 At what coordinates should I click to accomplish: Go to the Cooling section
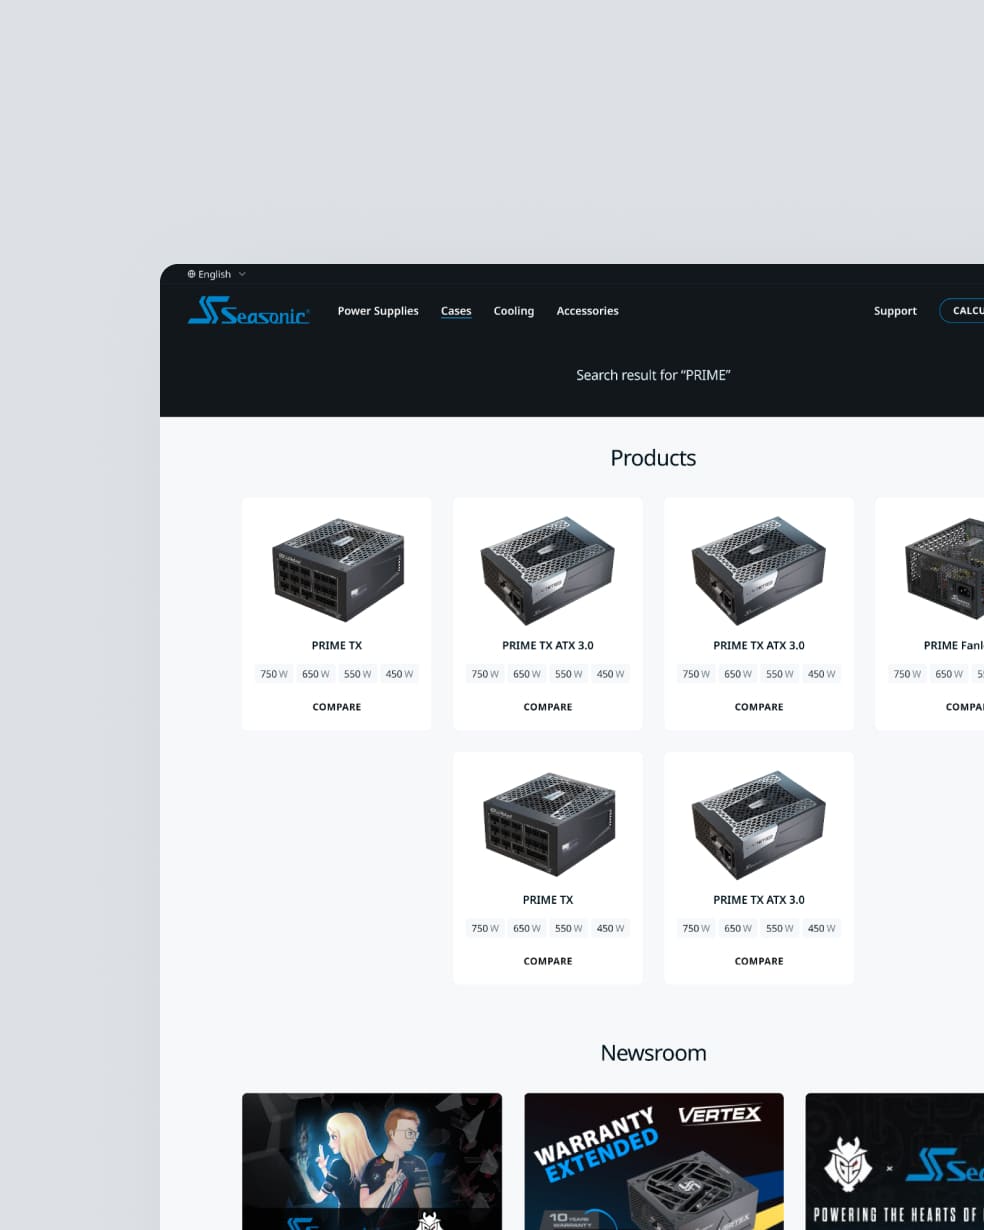[513, 311]
